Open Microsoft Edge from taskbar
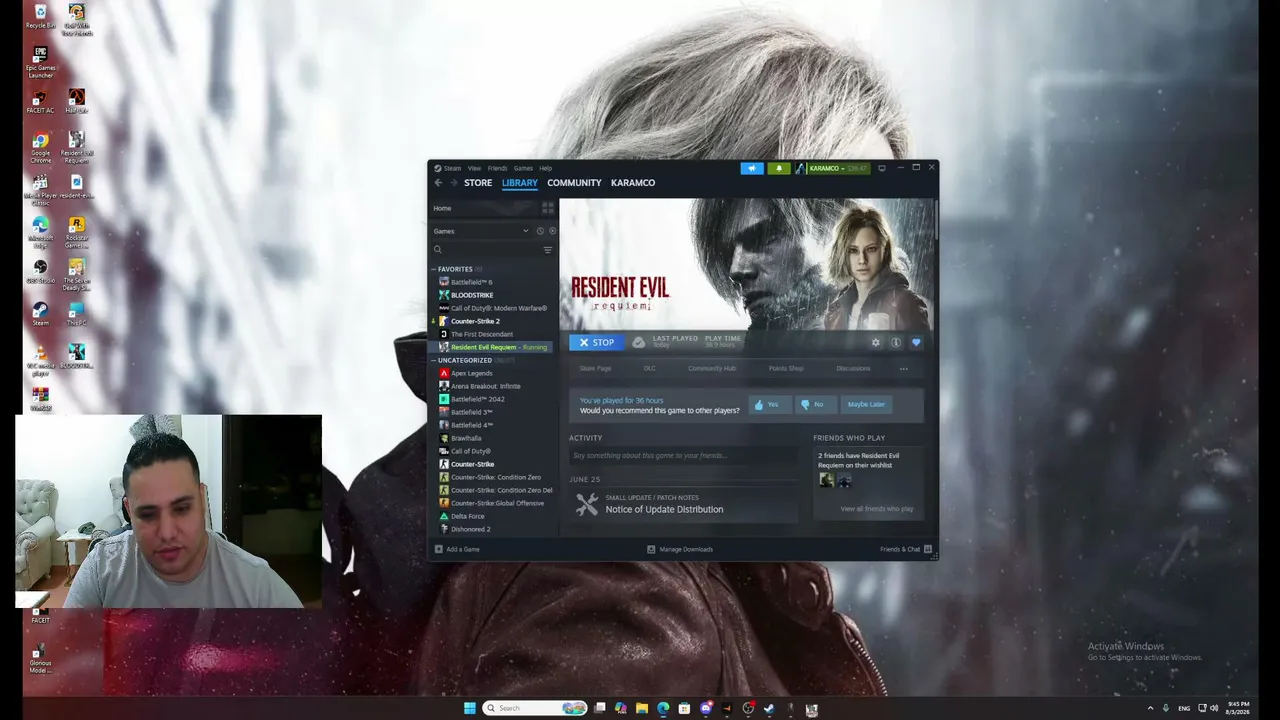Viewport: 1280px width, 720px height. [663, 708]
